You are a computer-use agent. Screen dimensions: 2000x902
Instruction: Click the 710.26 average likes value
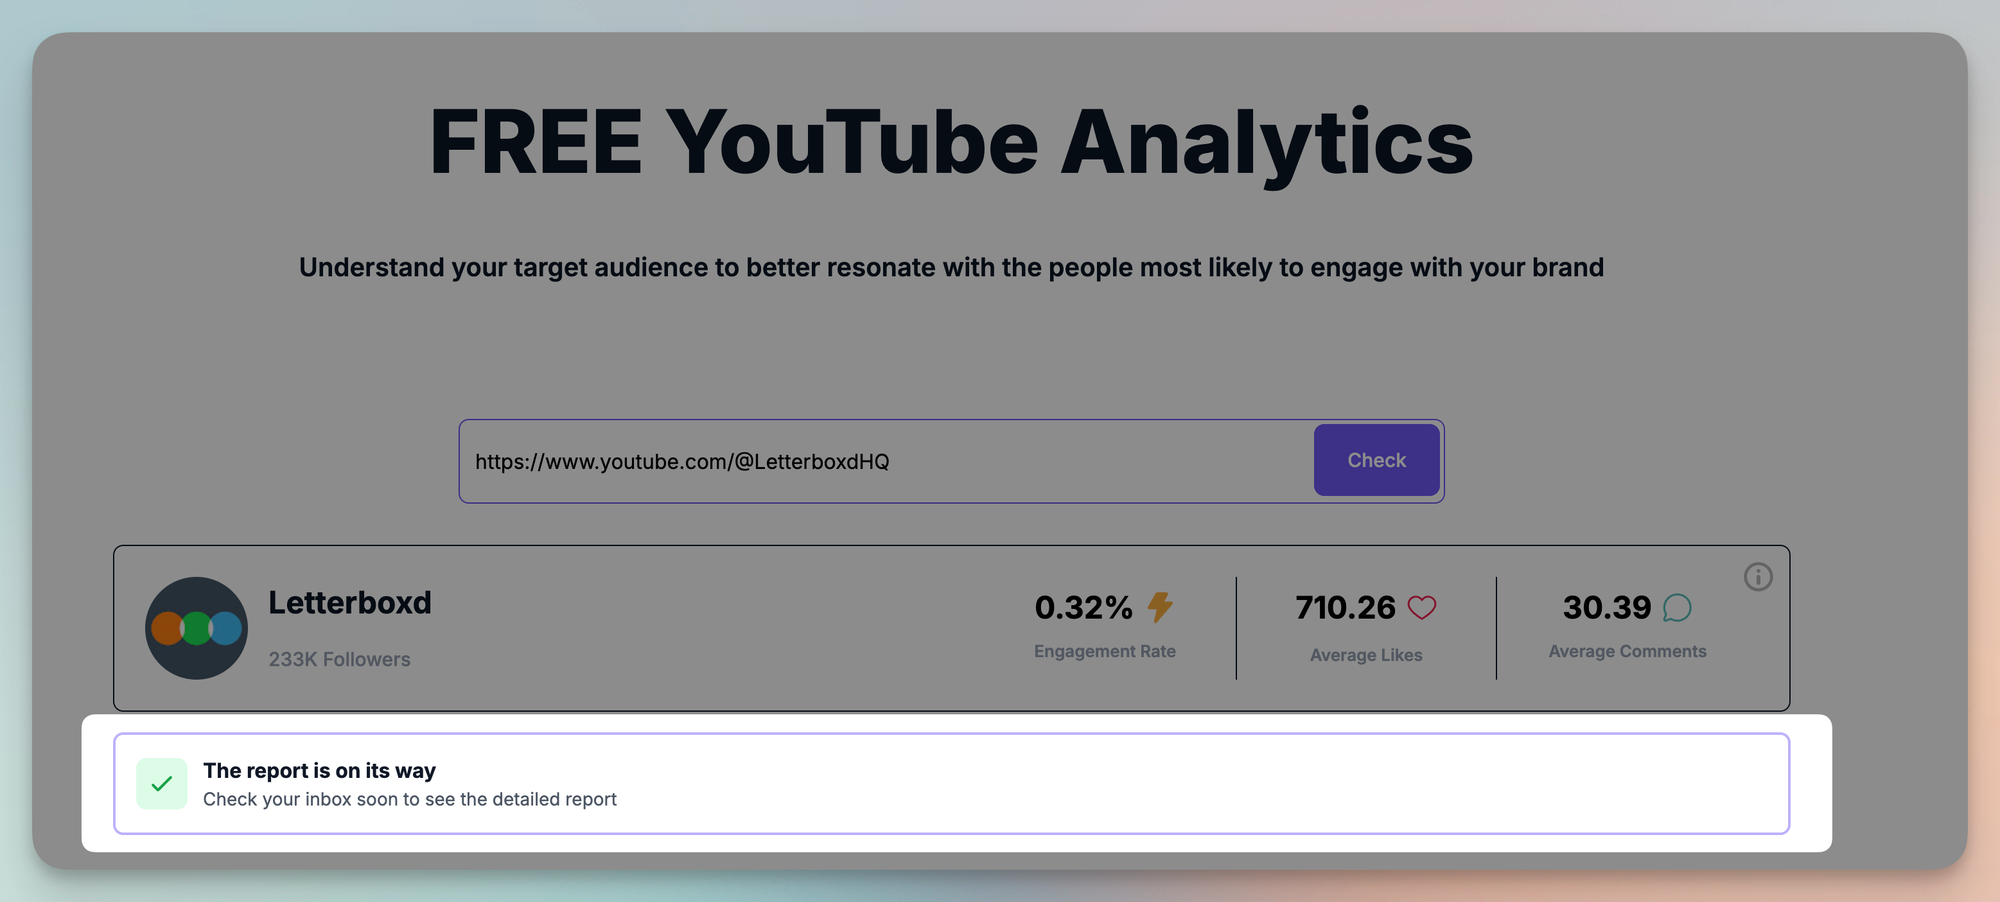point(1345,607)
